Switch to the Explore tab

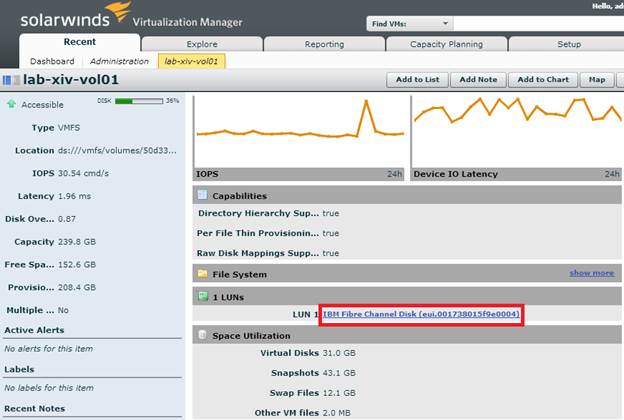pos(202,44)
